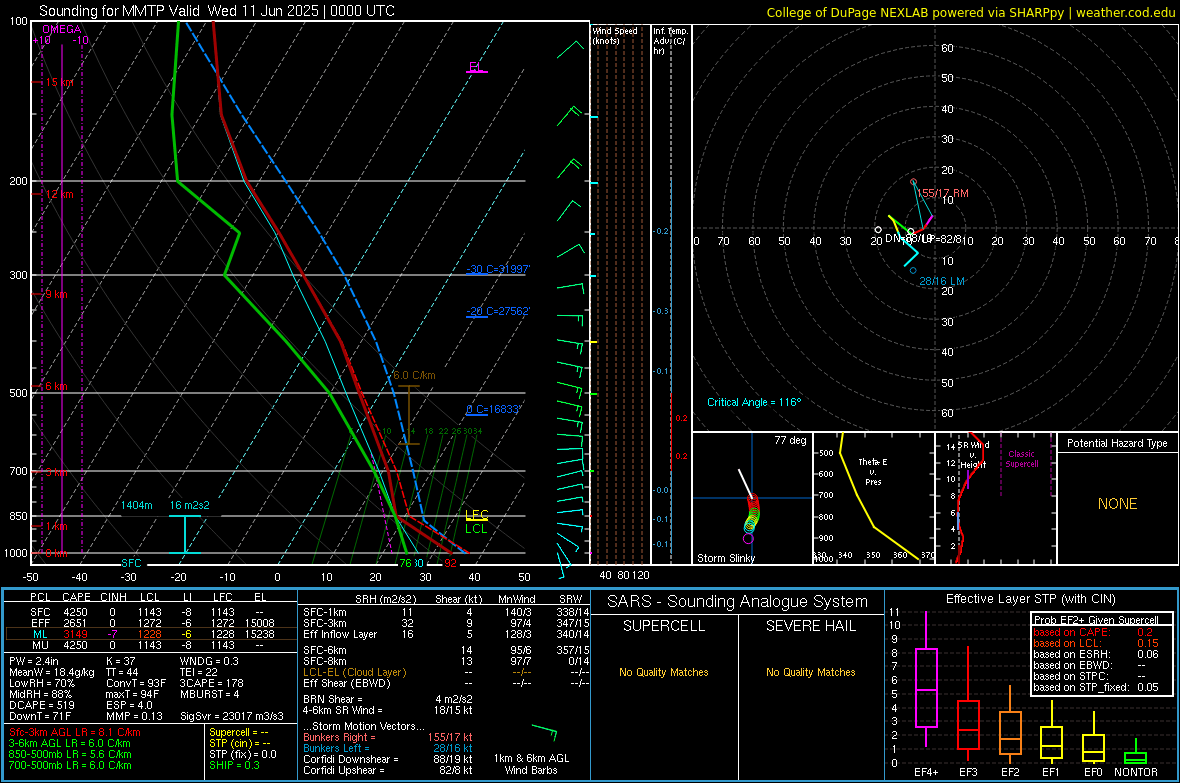Click the Sfc-3km AGL LR = 8.1 C/km line

pos(75,732)
